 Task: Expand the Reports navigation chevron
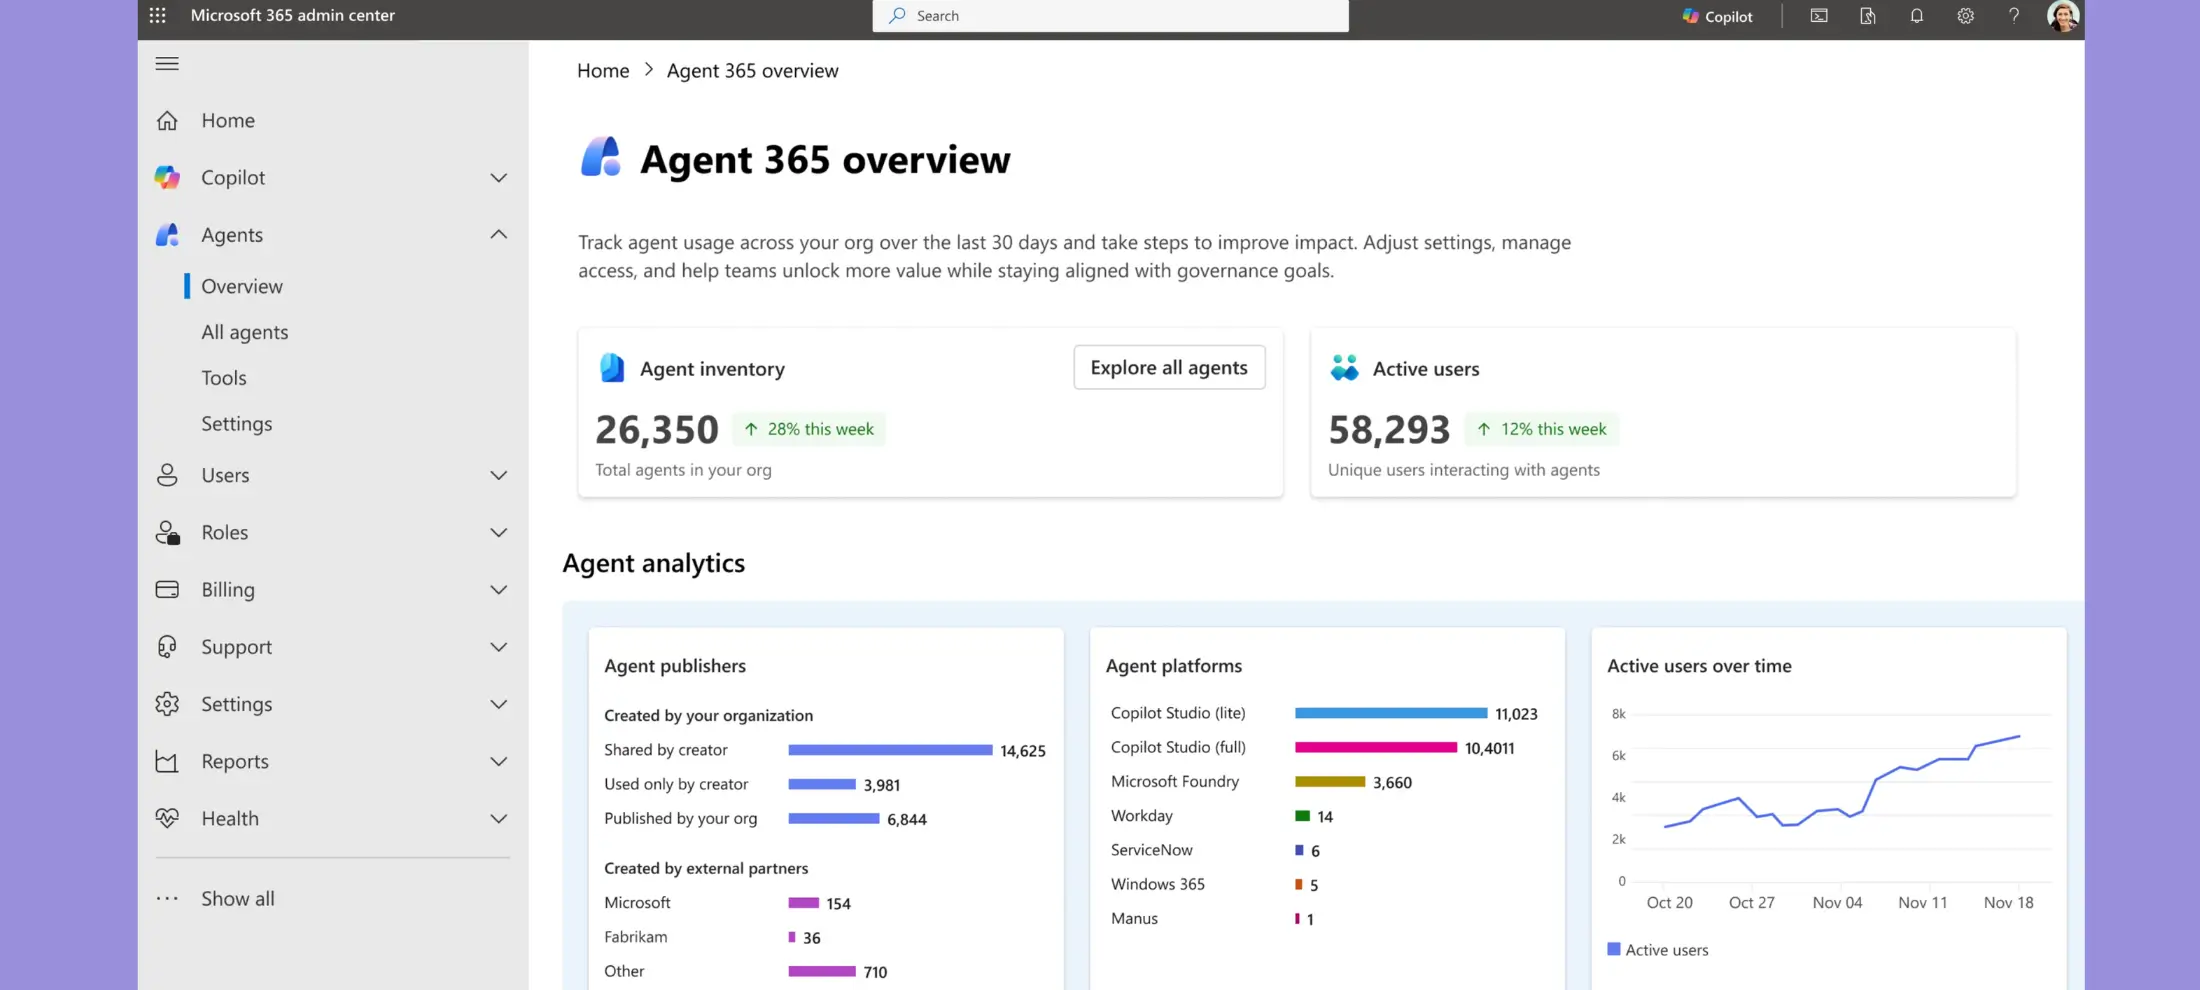pyautogui.click(x=498, y=762)
